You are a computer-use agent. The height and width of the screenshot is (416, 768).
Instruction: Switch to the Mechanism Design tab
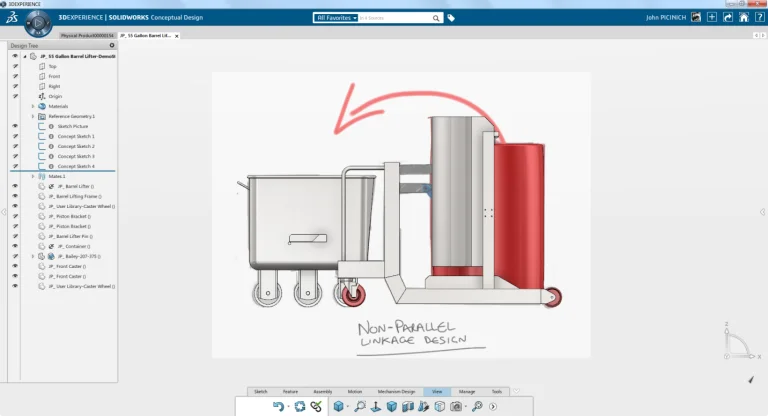[398, 391]
